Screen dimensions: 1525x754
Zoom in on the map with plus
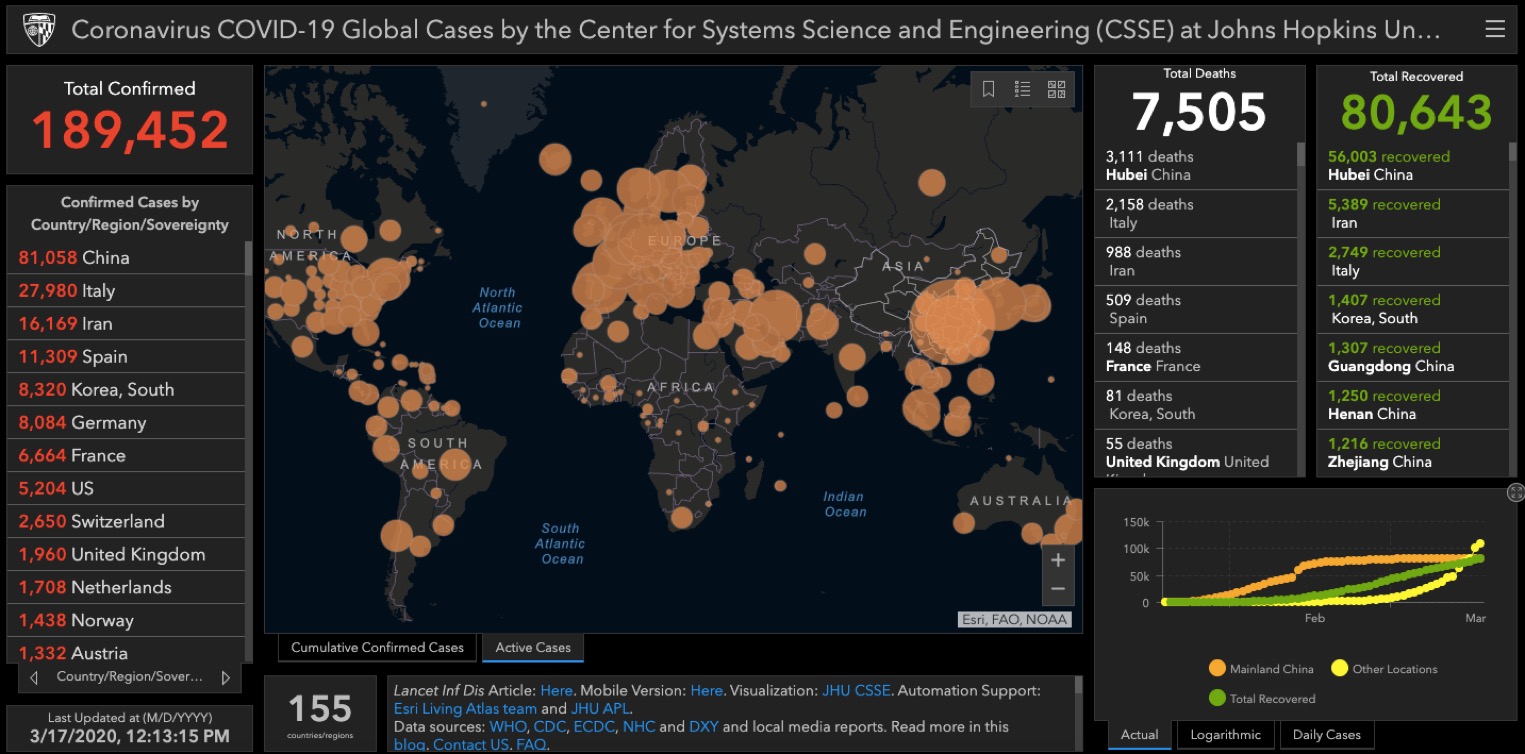(x=1058, y=560)
